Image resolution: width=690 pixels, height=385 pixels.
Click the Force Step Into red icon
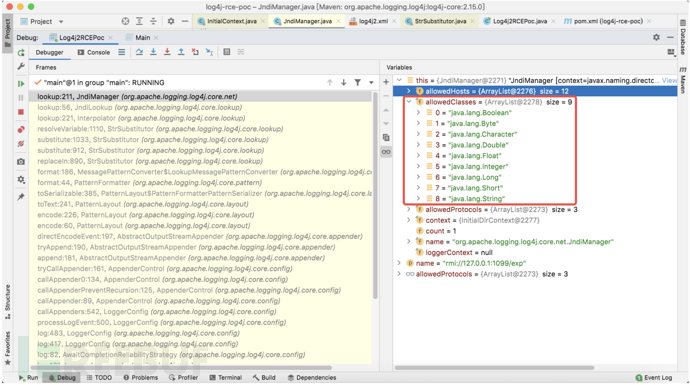click(167, 52)
